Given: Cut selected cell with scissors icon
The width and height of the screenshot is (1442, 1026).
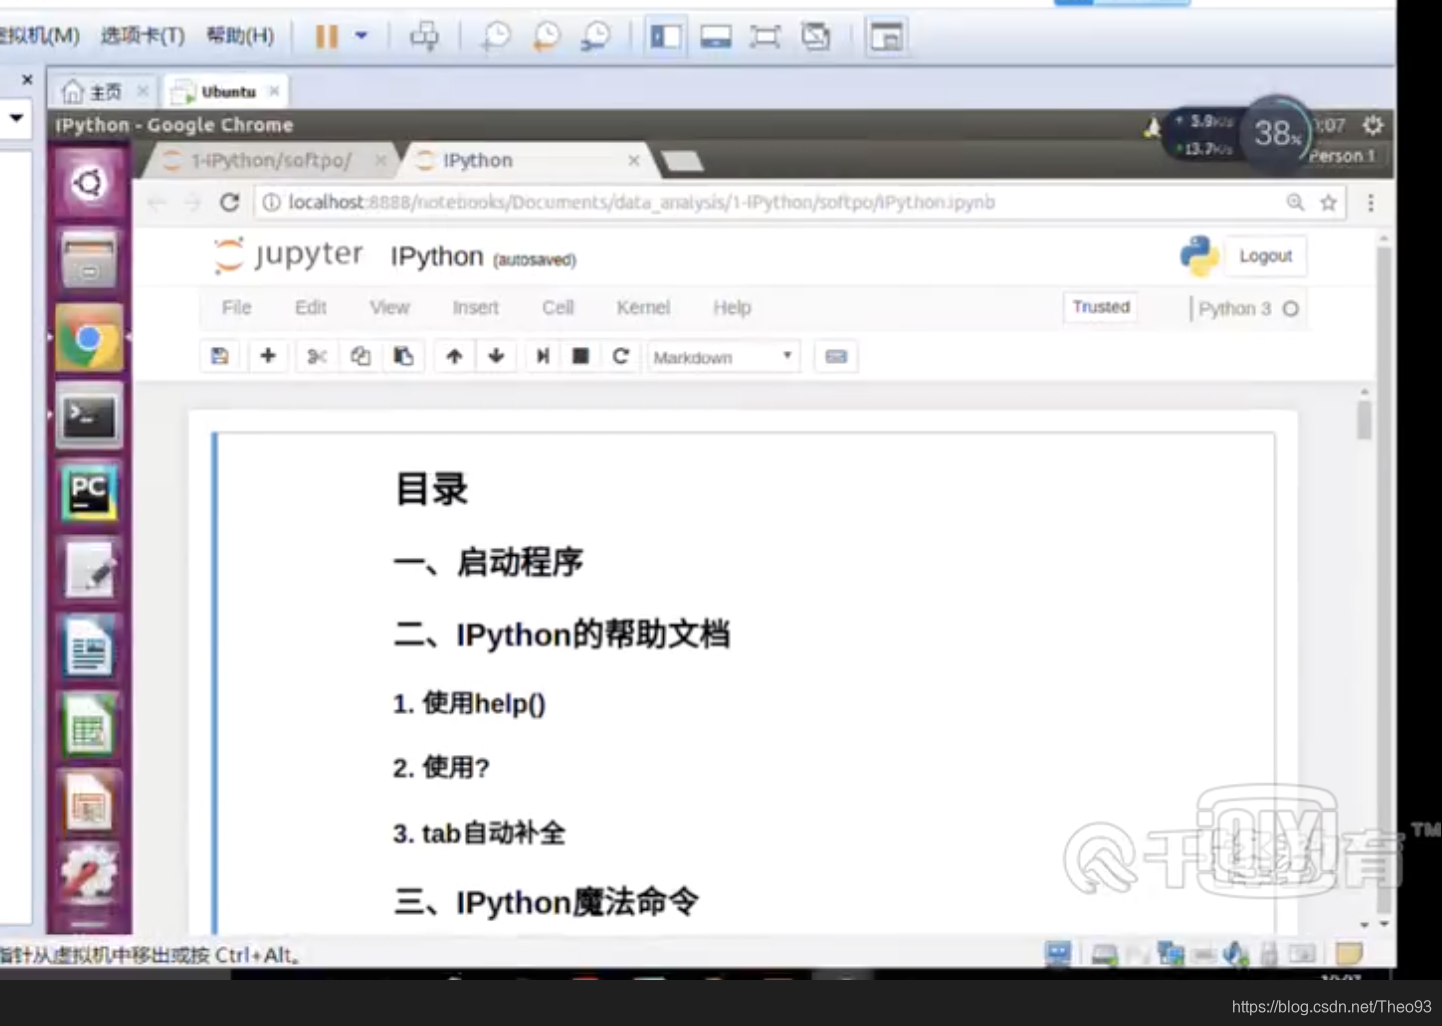Looking at the screenshot, I should 317,356.
